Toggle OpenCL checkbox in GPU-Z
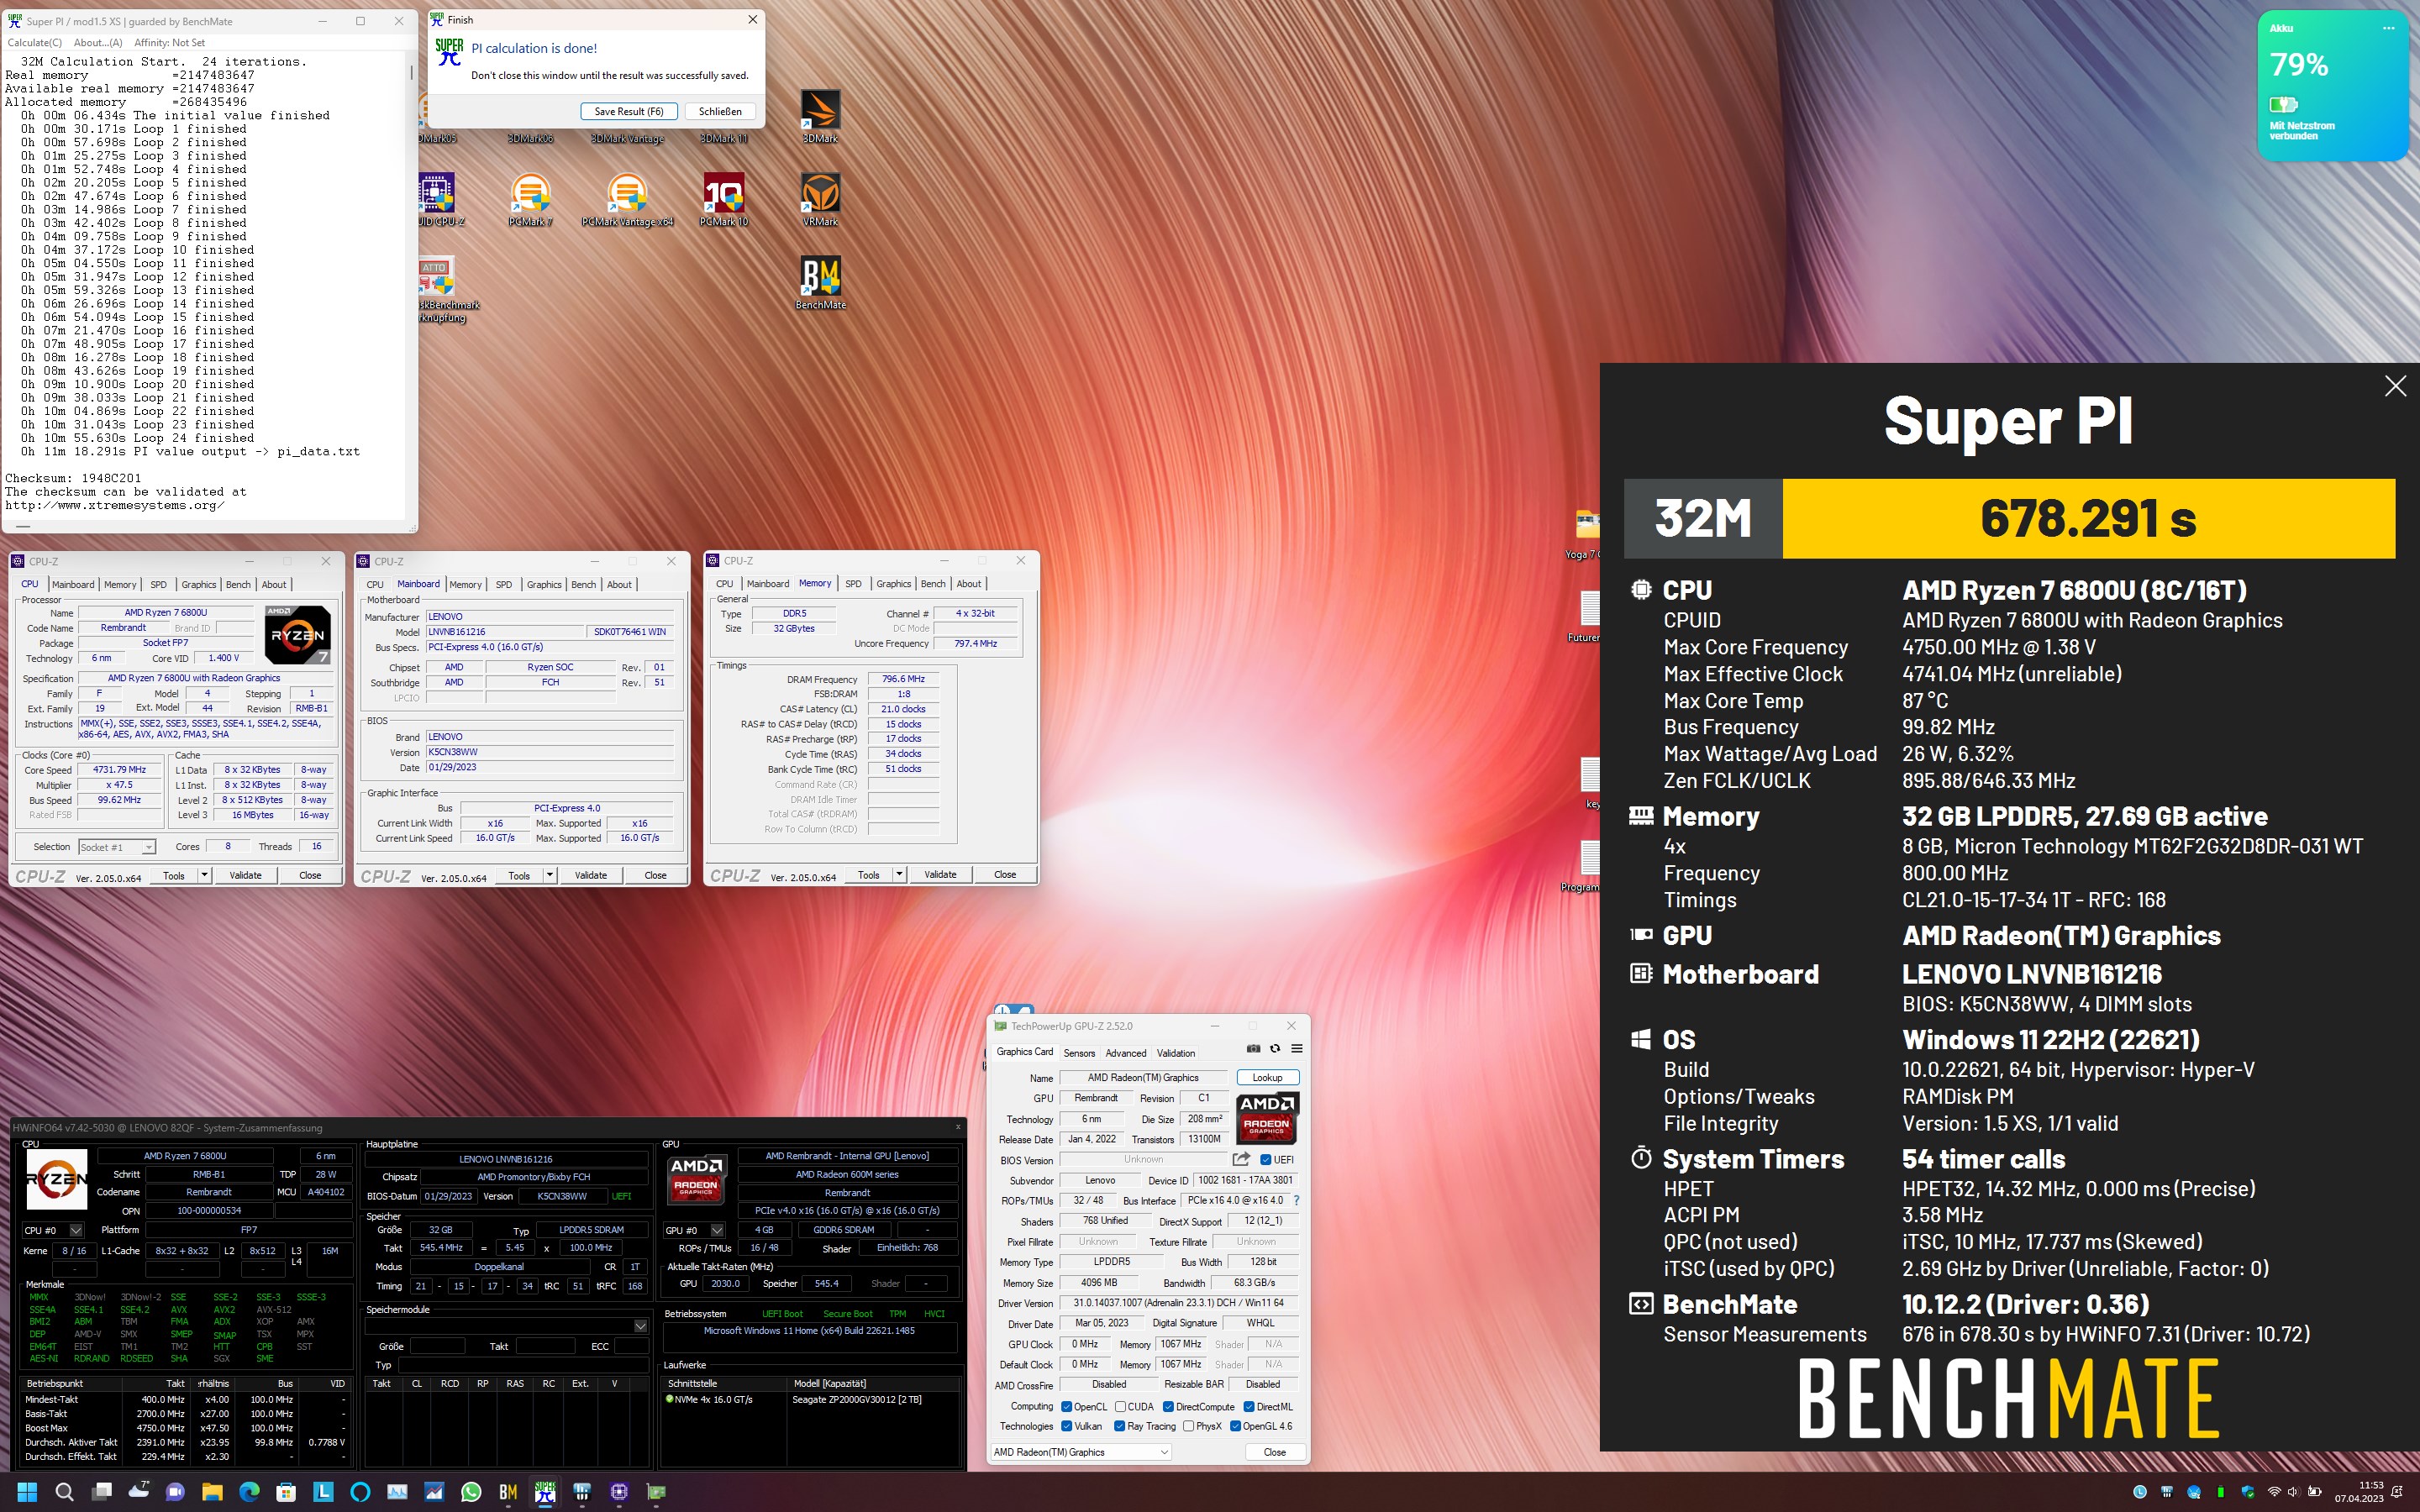 pyautogui.click(x=1067, y=1407)
